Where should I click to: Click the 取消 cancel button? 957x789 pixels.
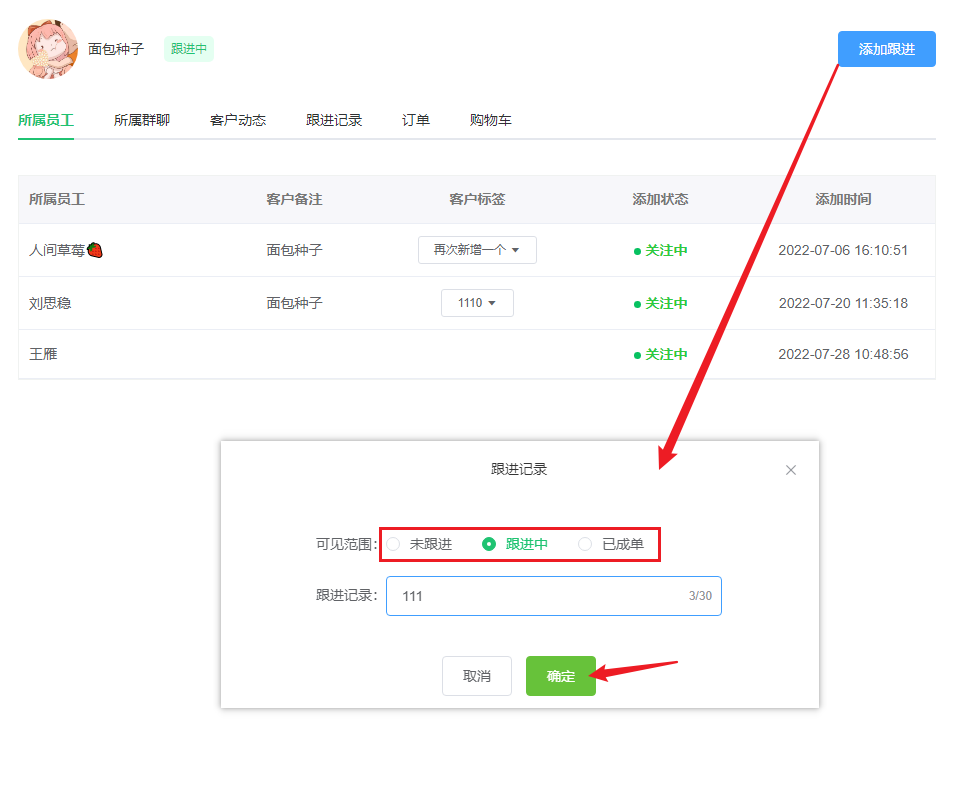pyautogui.click(x=477, y=676)
